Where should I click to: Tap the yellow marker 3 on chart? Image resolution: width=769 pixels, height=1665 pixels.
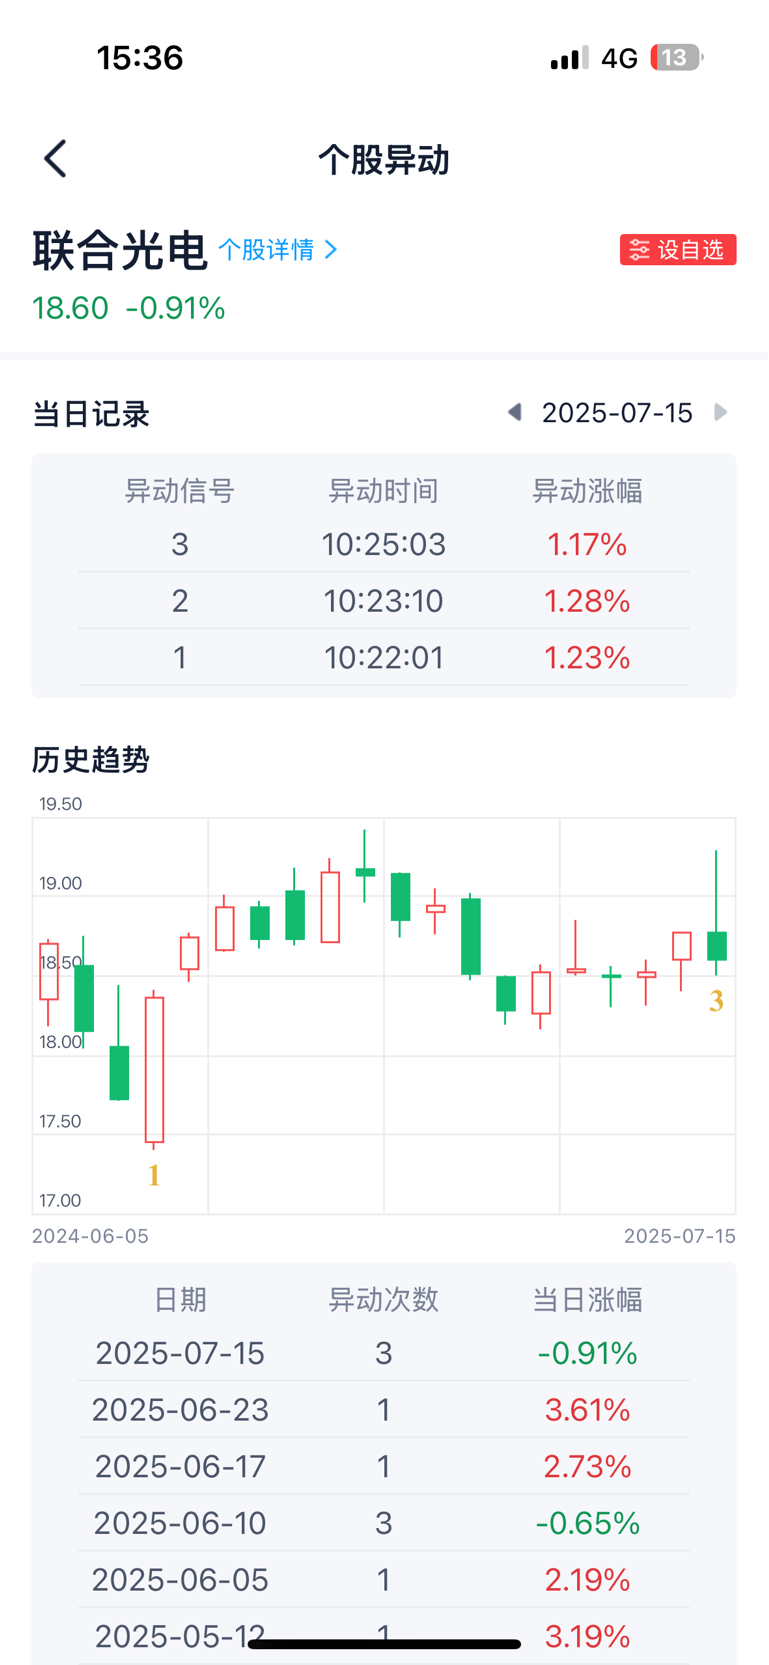coord(716,1001)
